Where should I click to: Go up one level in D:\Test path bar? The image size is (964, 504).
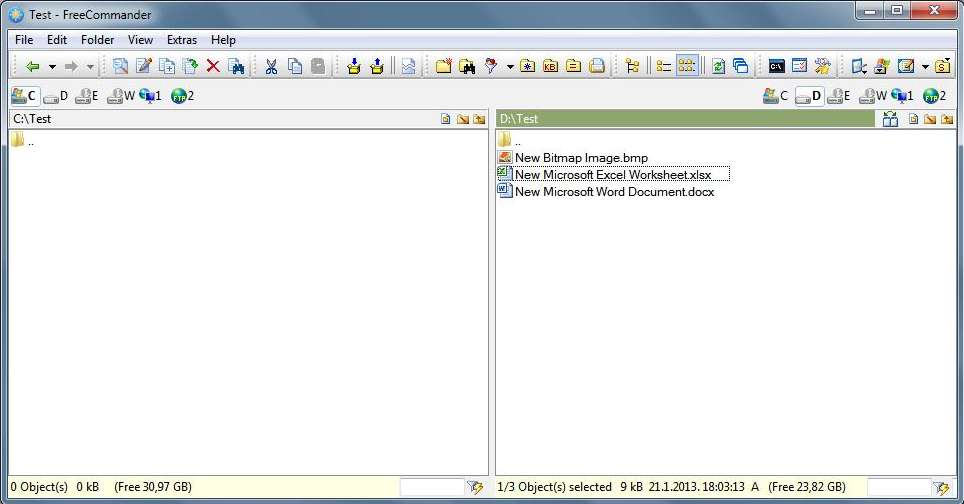click(x=947, y=119)
